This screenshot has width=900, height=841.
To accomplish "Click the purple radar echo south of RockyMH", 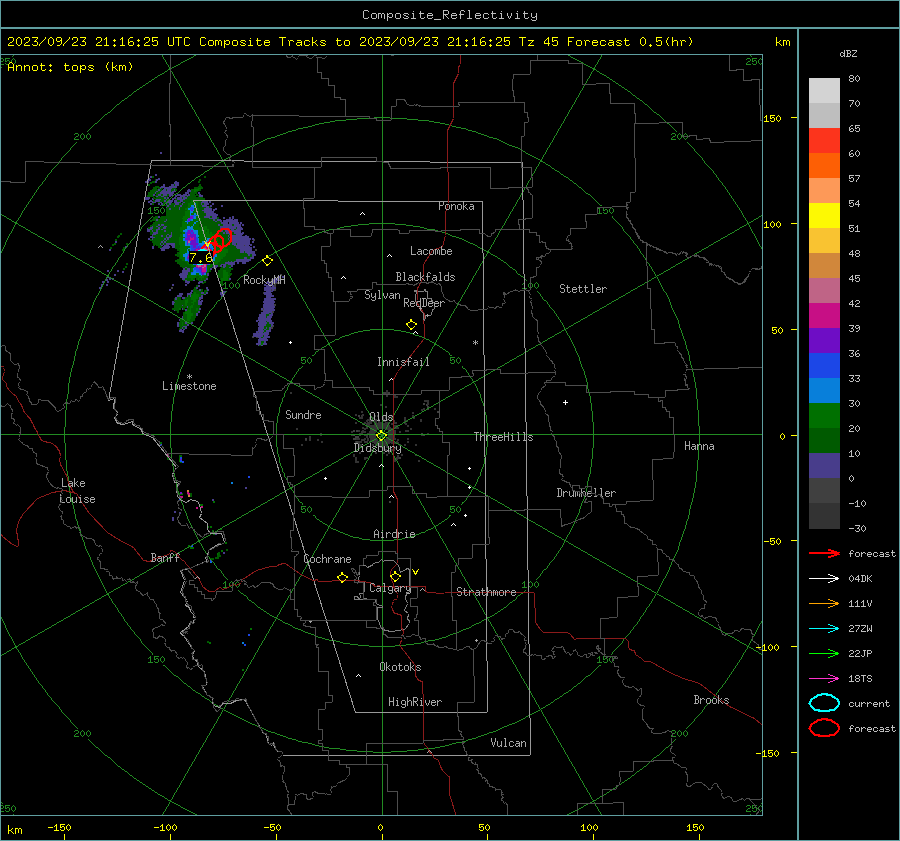I will click(x=265, y=315).
